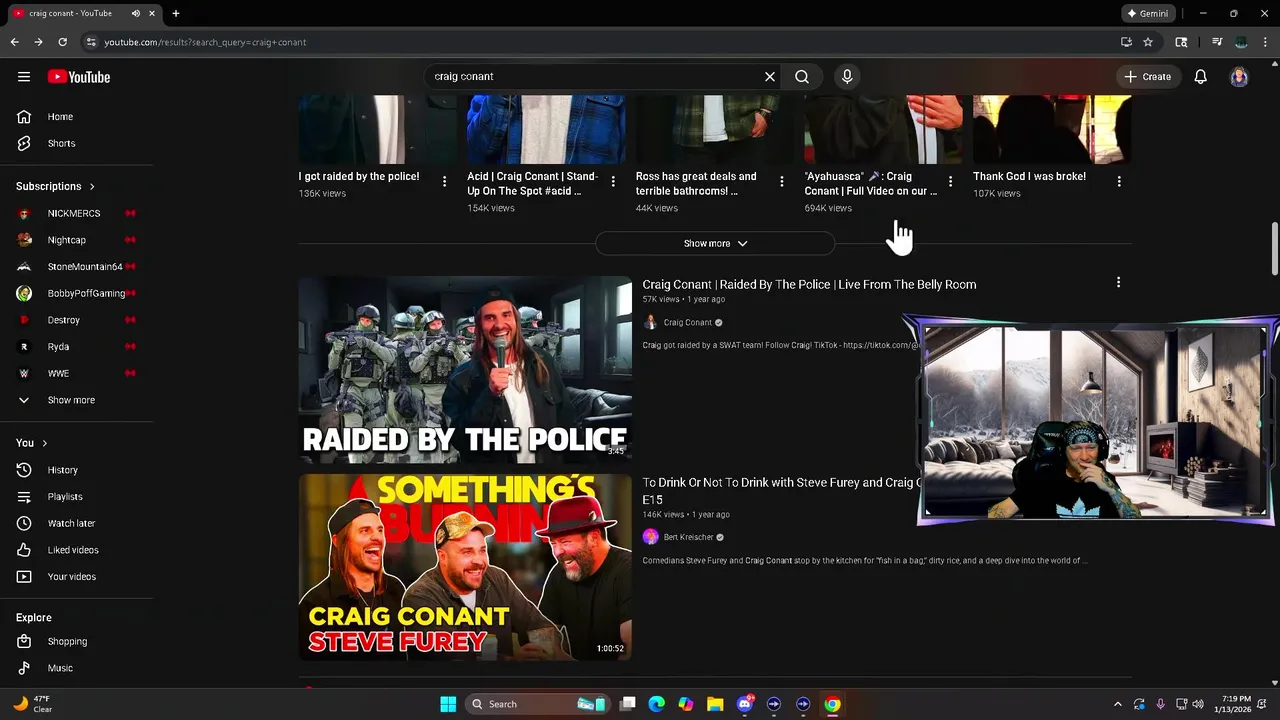Expand the Subscriptions section chevron
This screenshot has height=720, width=1280.
[x=92, y=186]
